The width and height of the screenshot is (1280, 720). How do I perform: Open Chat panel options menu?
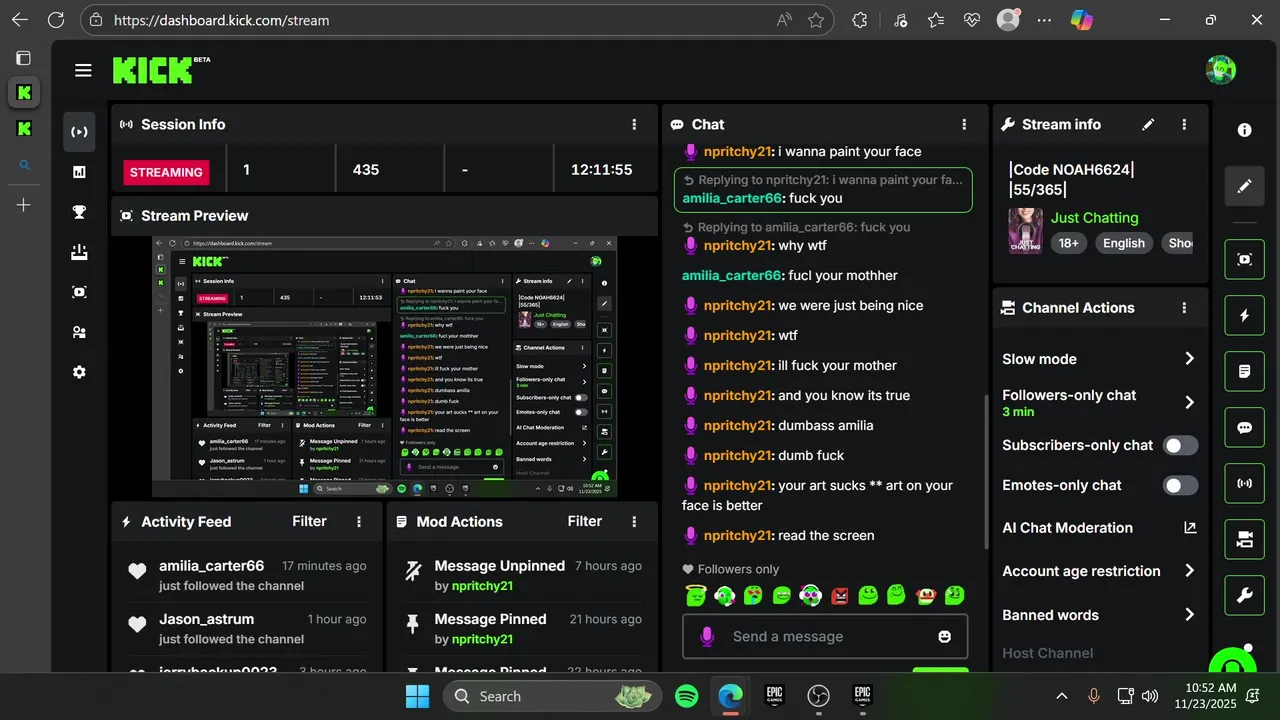[964, 124]
